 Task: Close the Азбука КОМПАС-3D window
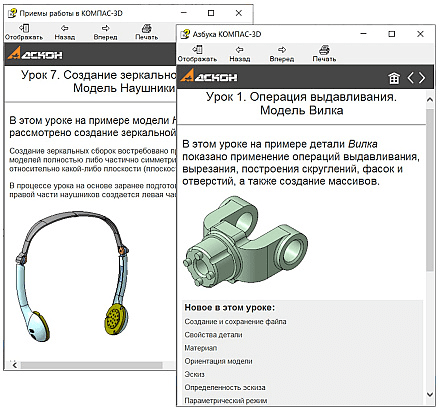(x=420, y=34)
